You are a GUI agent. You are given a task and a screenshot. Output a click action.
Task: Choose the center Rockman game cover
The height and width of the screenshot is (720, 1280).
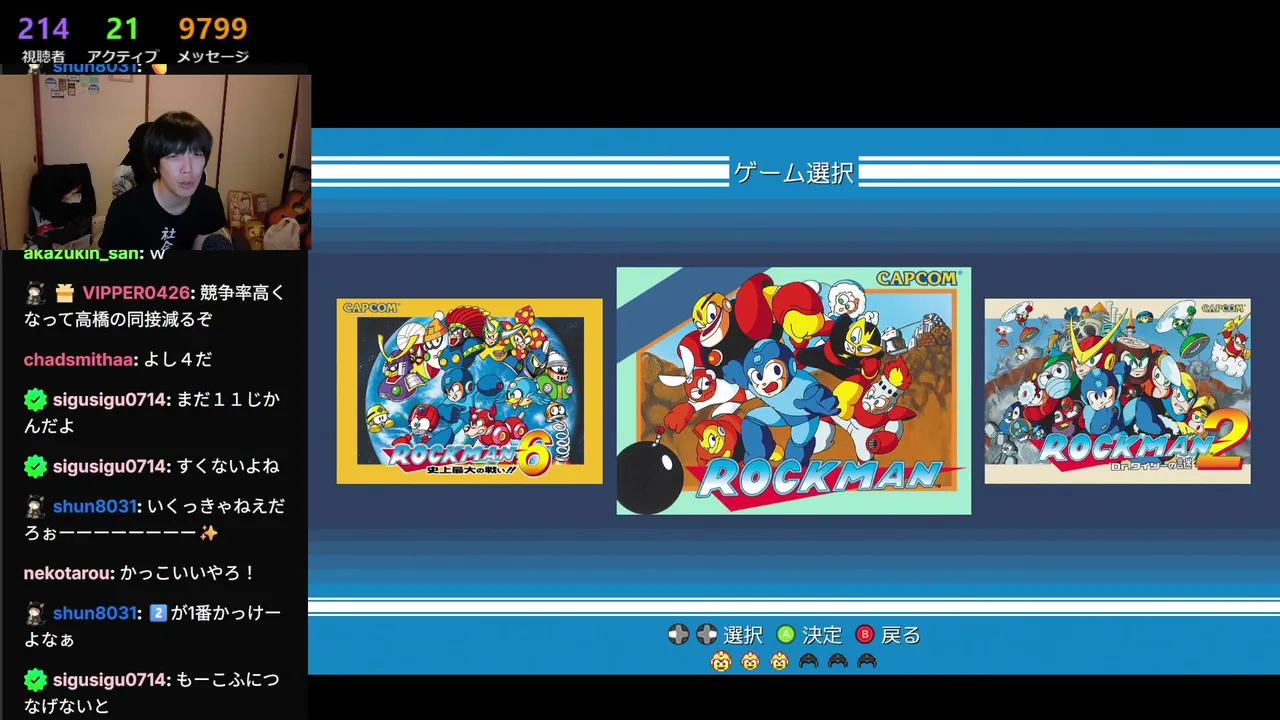[x=793, y=391]
